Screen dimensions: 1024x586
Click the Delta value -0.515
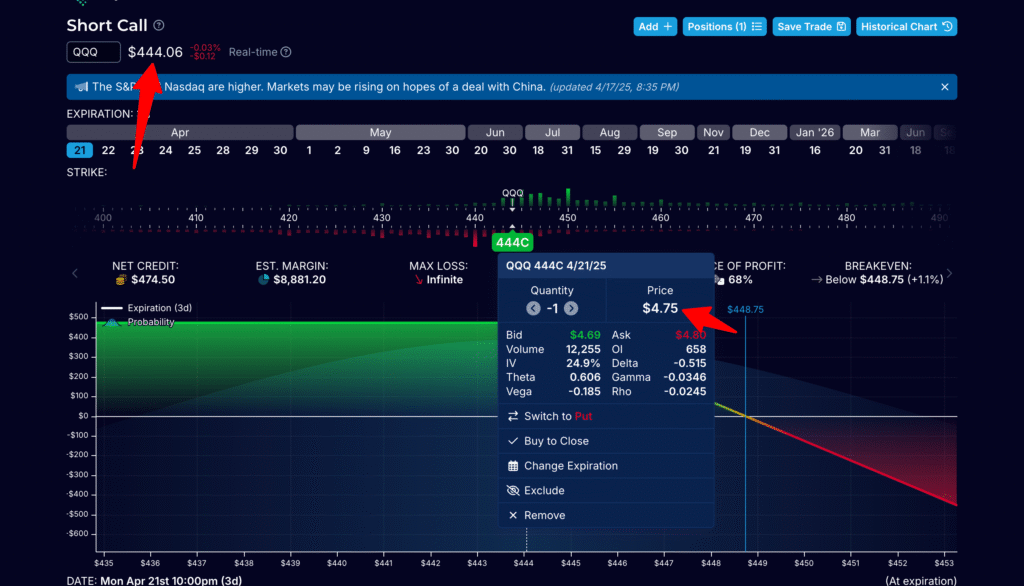coord(691,363)
